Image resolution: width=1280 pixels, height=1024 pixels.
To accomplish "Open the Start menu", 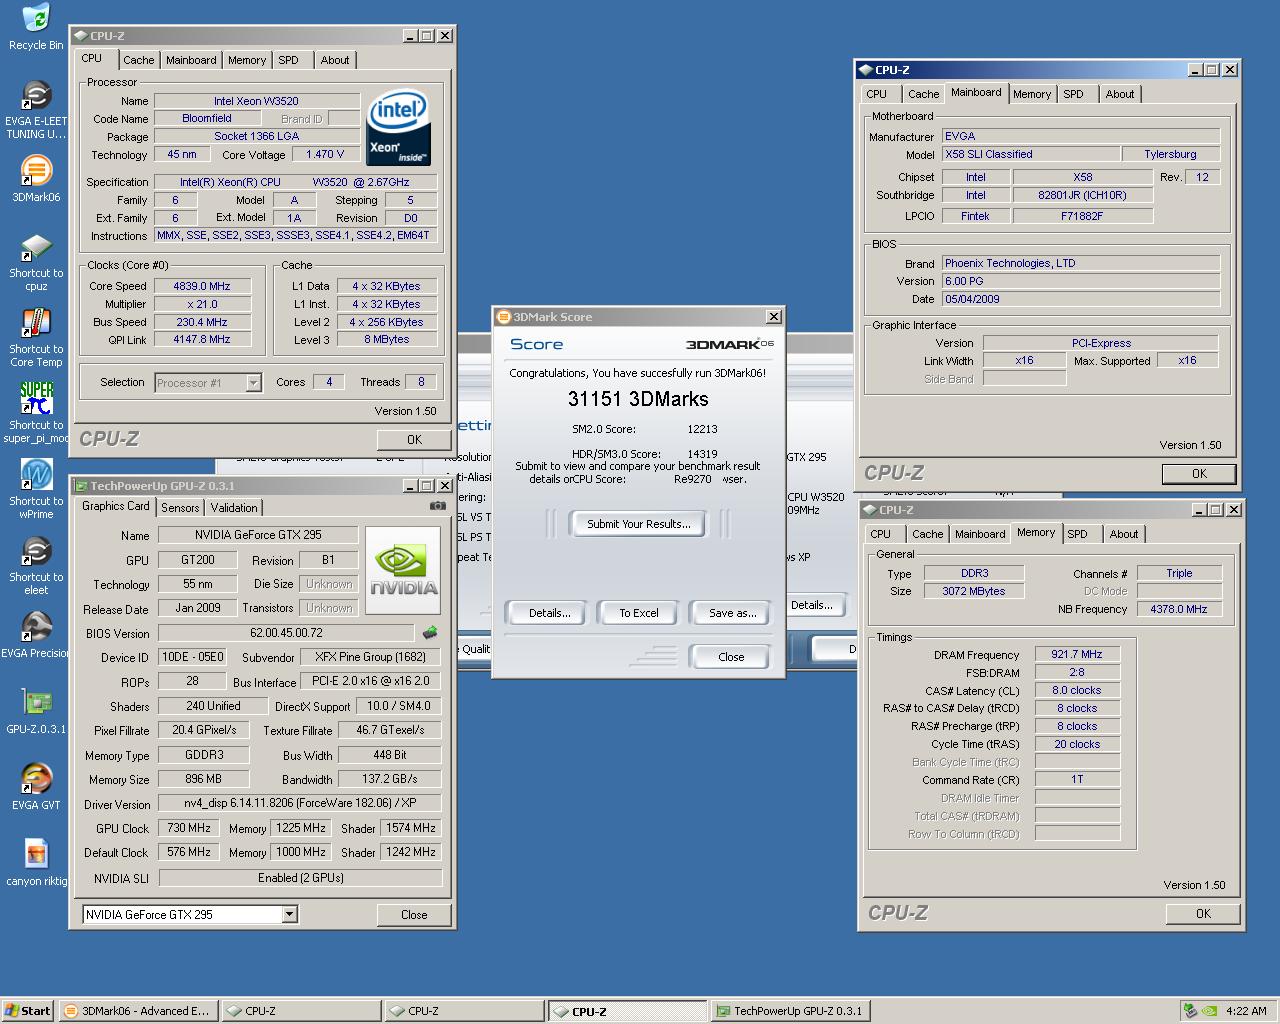I will point(27,1011).
